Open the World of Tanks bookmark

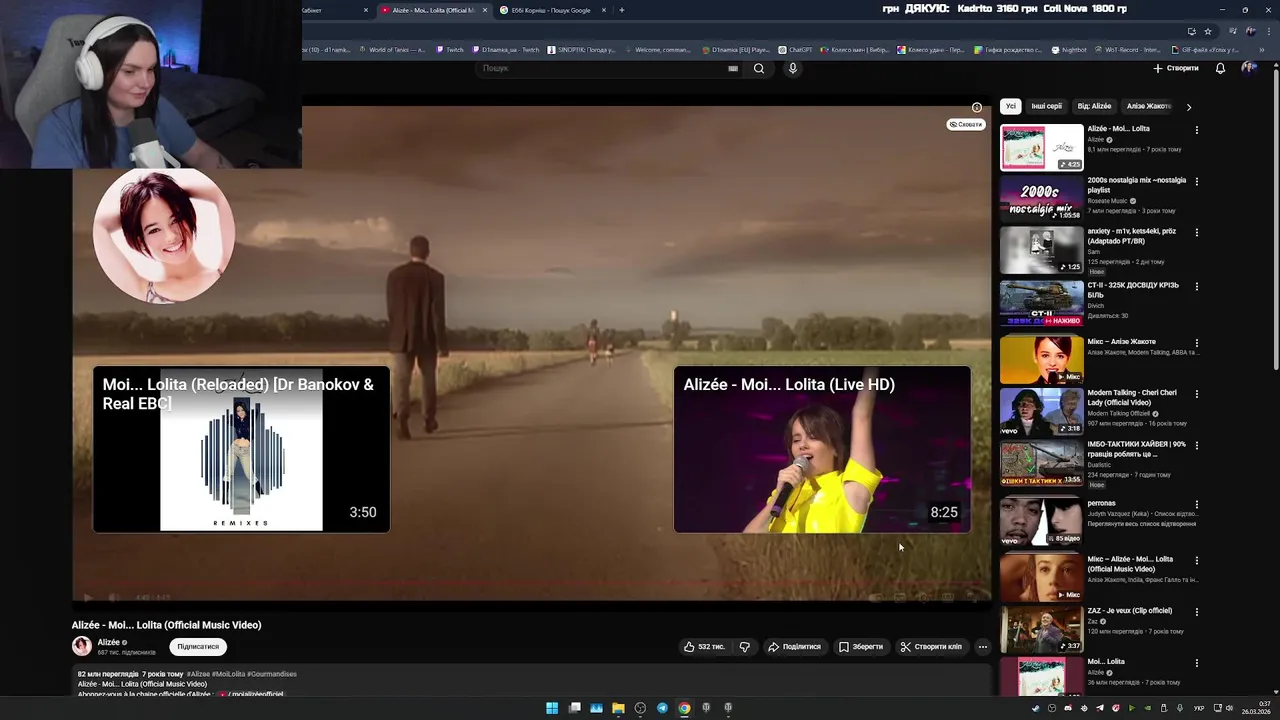393,49
